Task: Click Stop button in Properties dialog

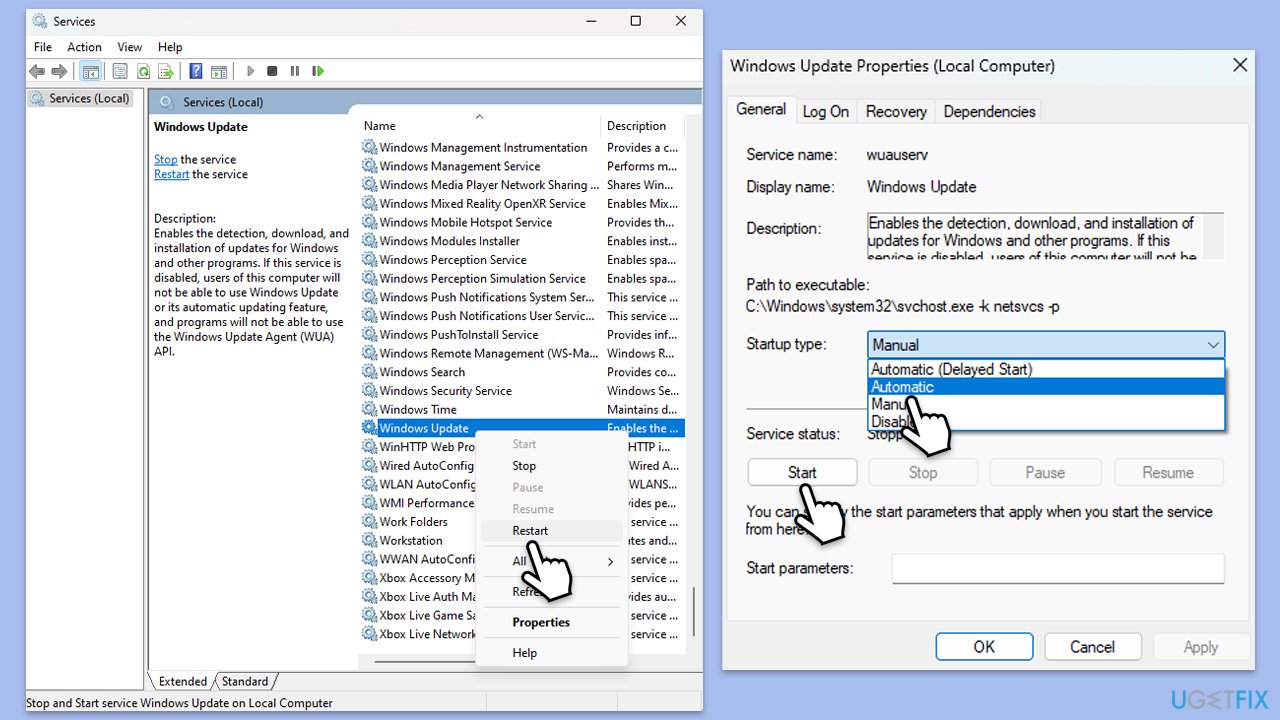Action: [x=923, y=473]
